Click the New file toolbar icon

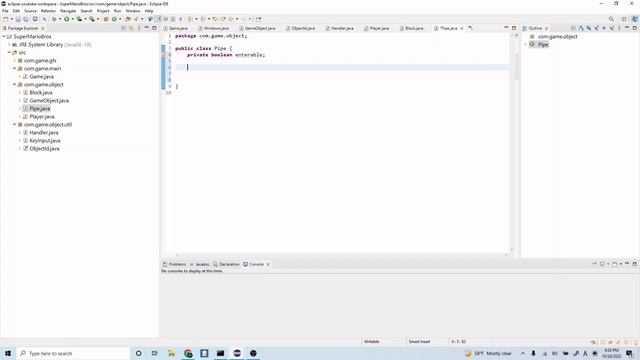pos(5,19)
